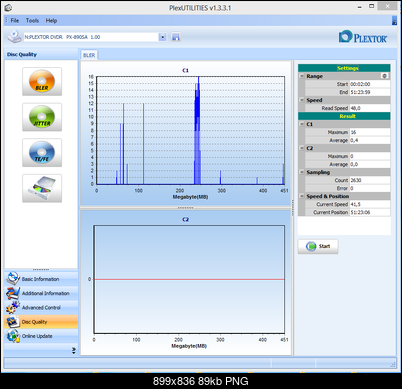Click the menu bar options arrow icon
Image resolution: width=402 pixels, height=389 pixels.
pyautogui.click(x=394, y=21)
